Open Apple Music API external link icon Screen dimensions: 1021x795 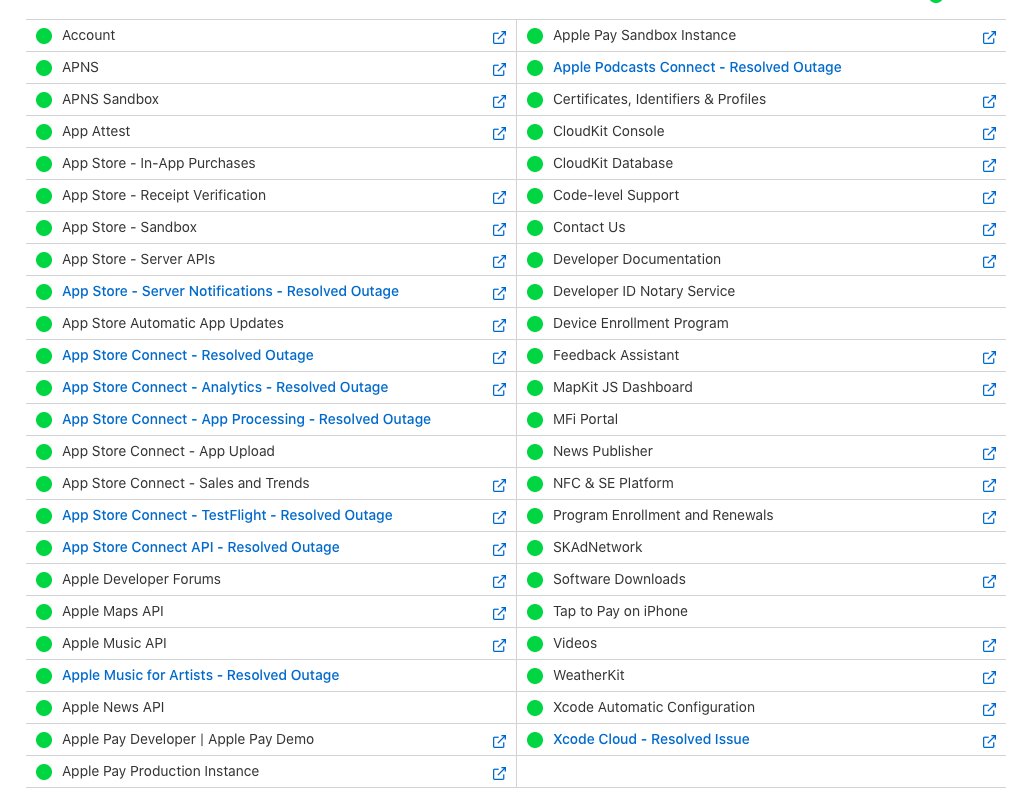click(x=499, y=645)
